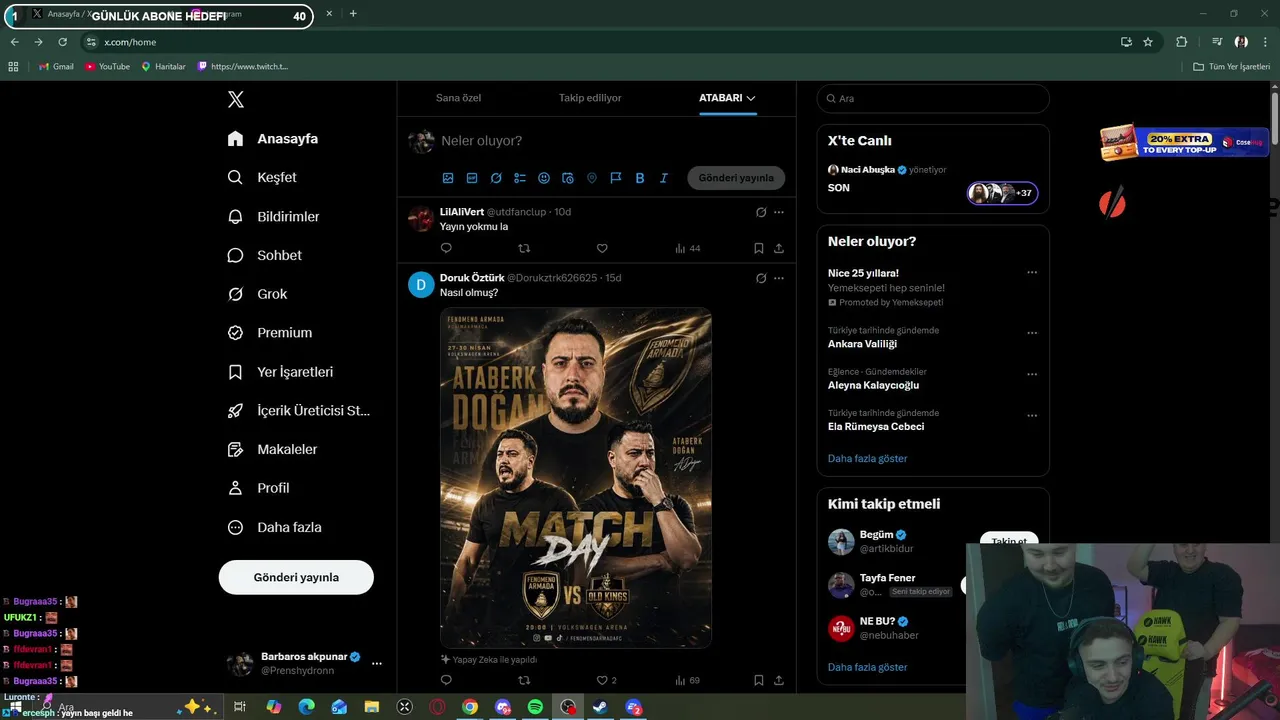Image resolution: width=1280 pixels, height=720 pixels.
Task: Reply to LilAliVert's post
Action: tap(446, 248)
